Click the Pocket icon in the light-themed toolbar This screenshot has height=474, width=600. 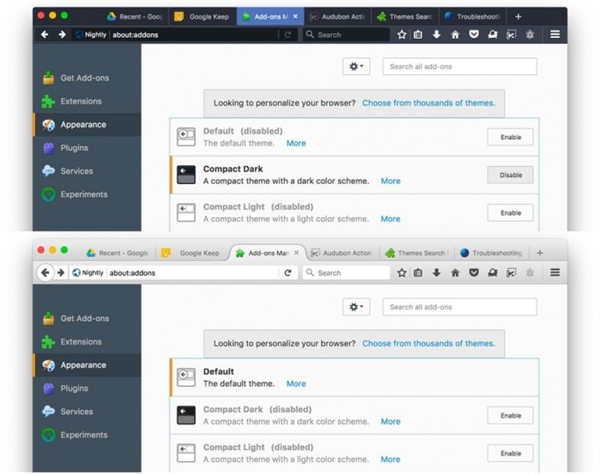coord(473,272)
